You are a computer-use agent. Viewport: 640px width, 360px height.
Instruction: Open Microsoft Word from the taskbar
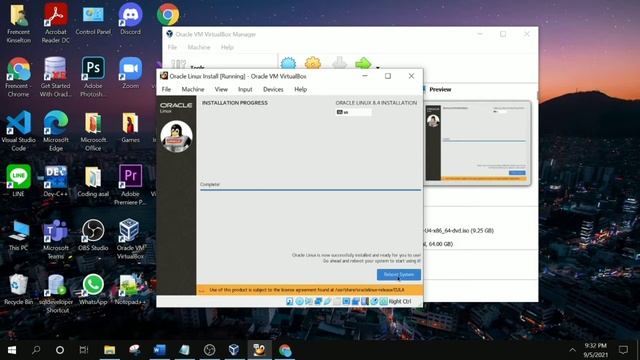point(159,350)
